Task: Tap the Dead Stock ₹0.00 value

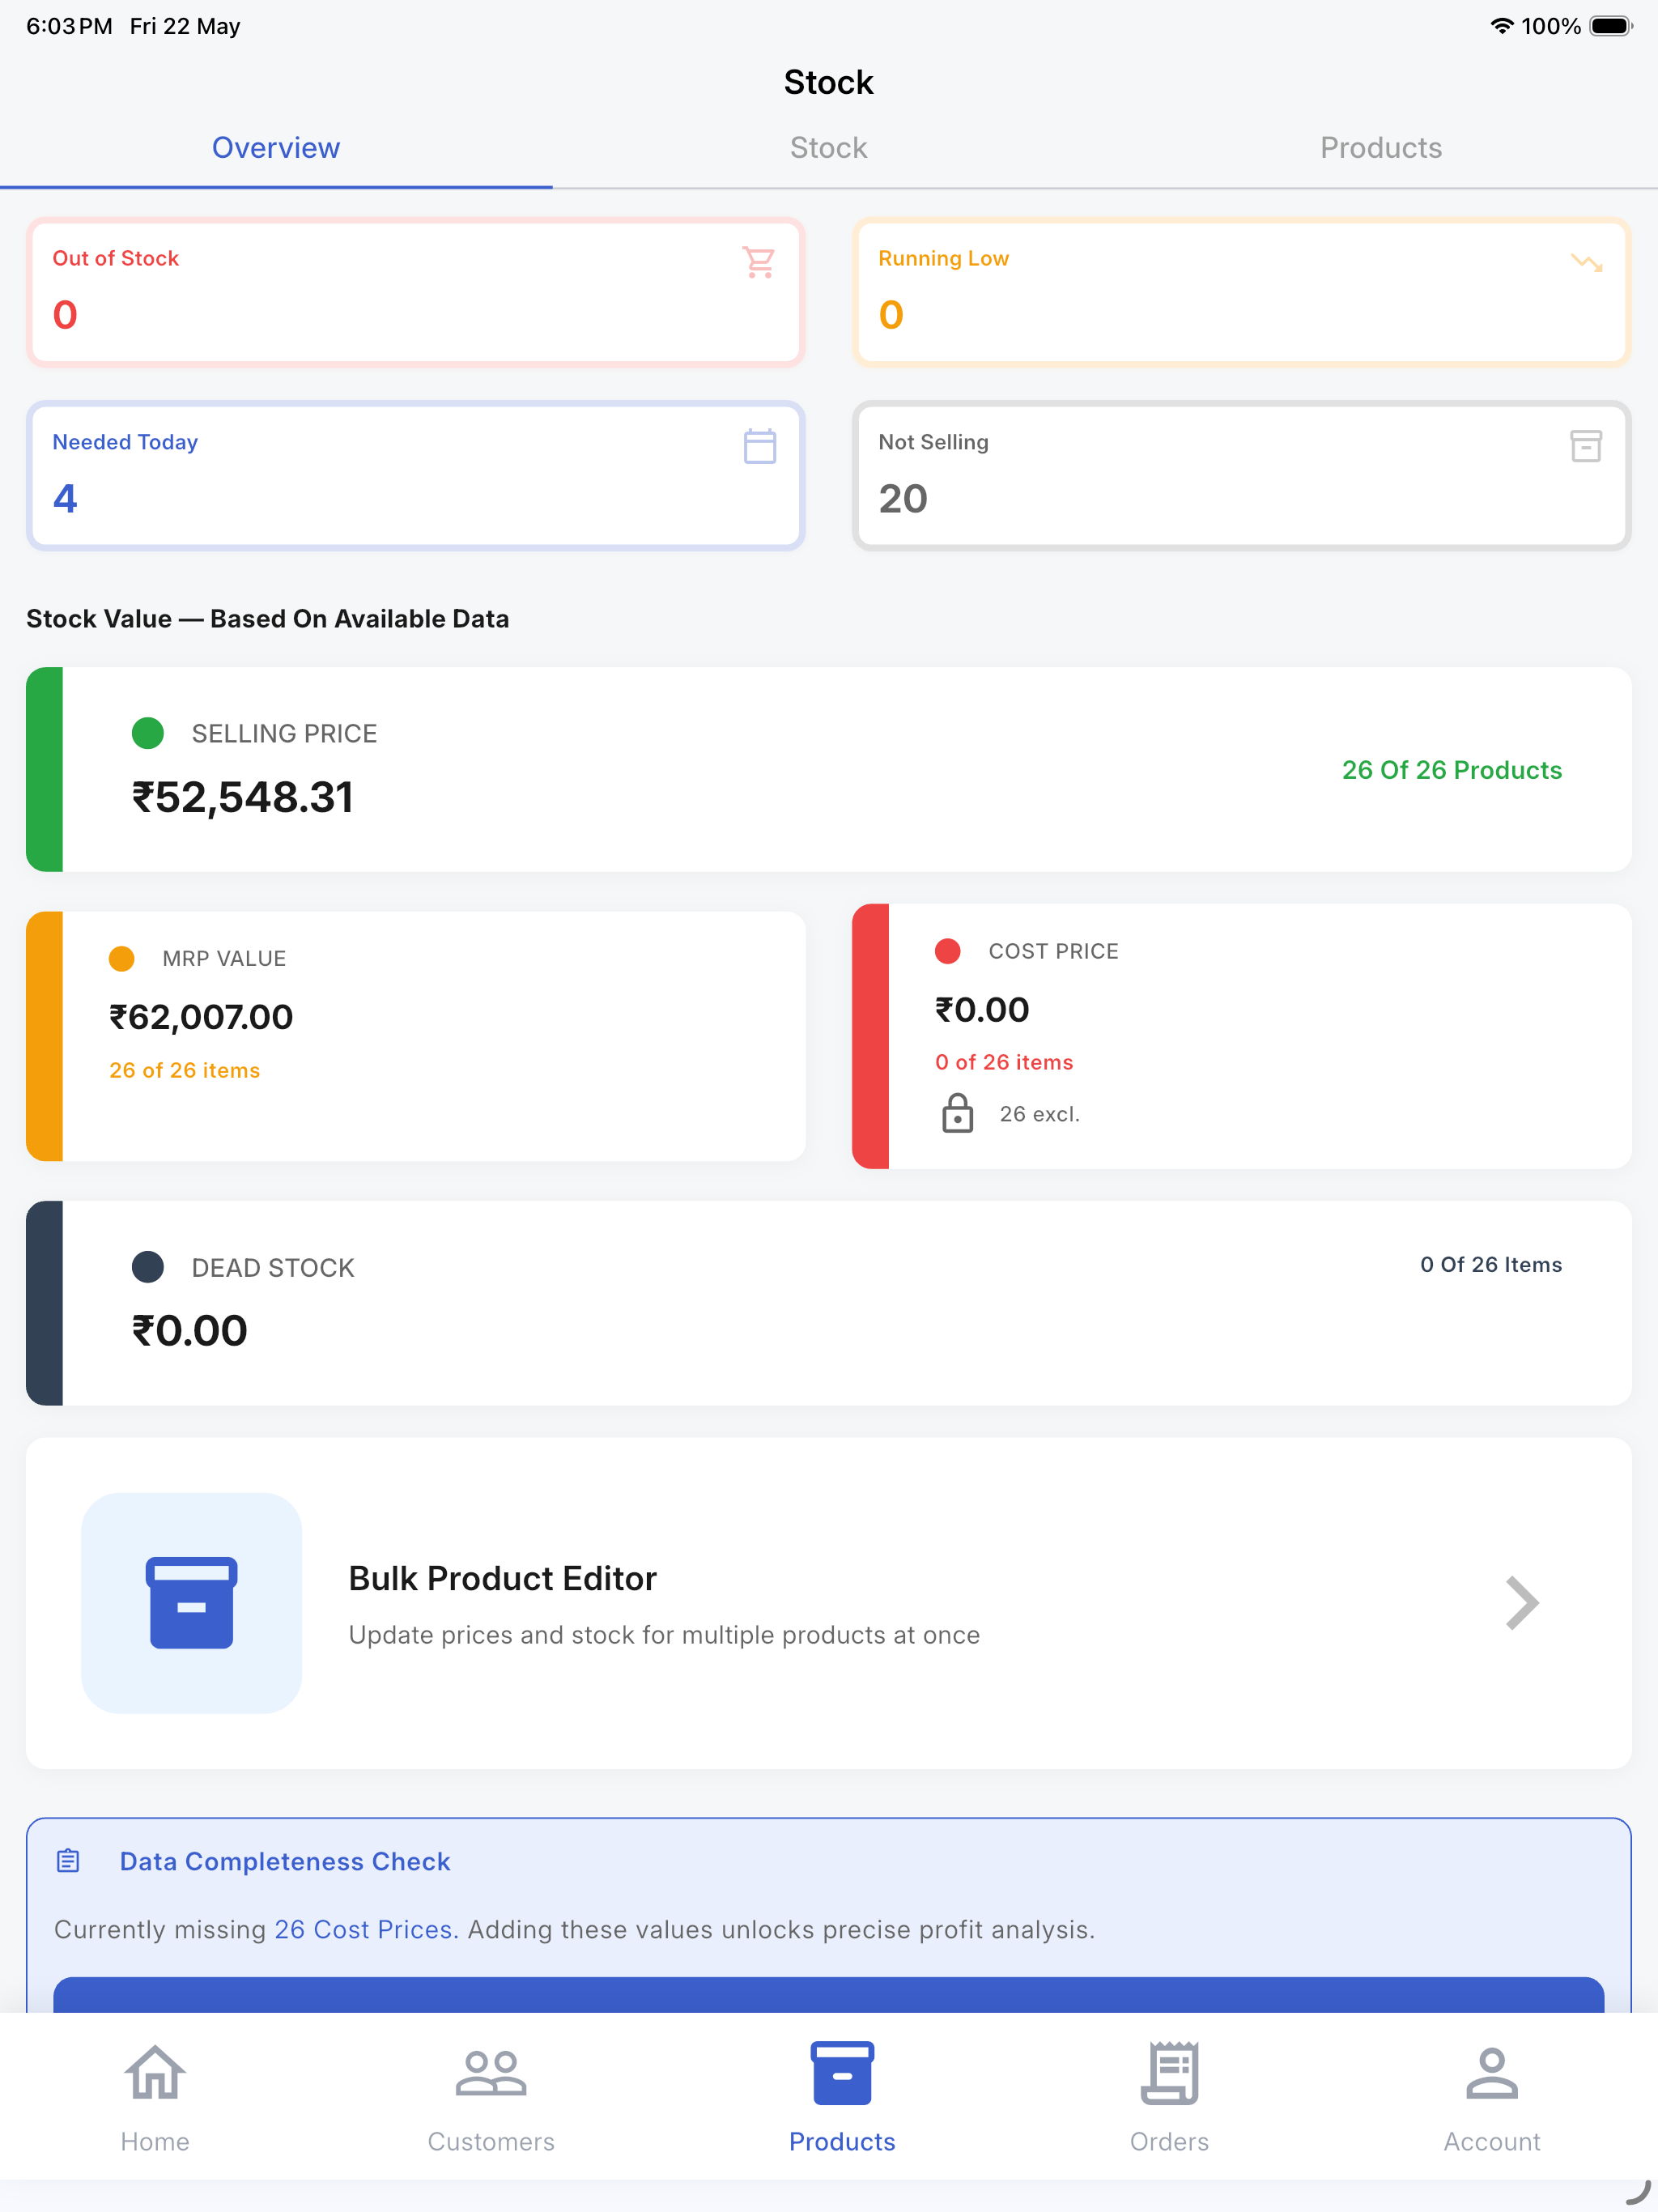Action: point(190,1331)
